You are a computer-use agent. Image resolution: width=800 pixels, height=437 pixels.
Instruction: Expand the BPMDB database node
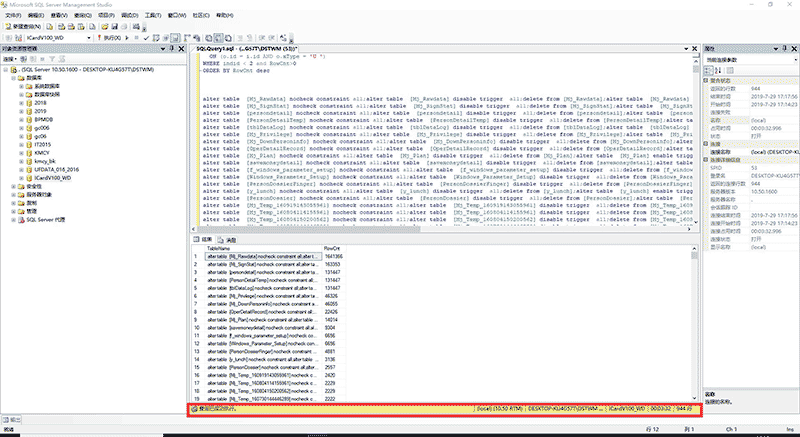[x=21, y=119]
